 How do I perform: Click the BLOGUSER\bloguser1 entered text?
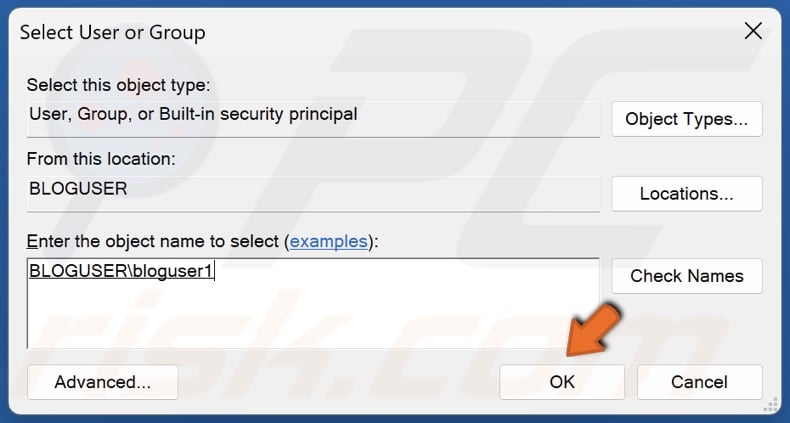click(x=121, y=270)
